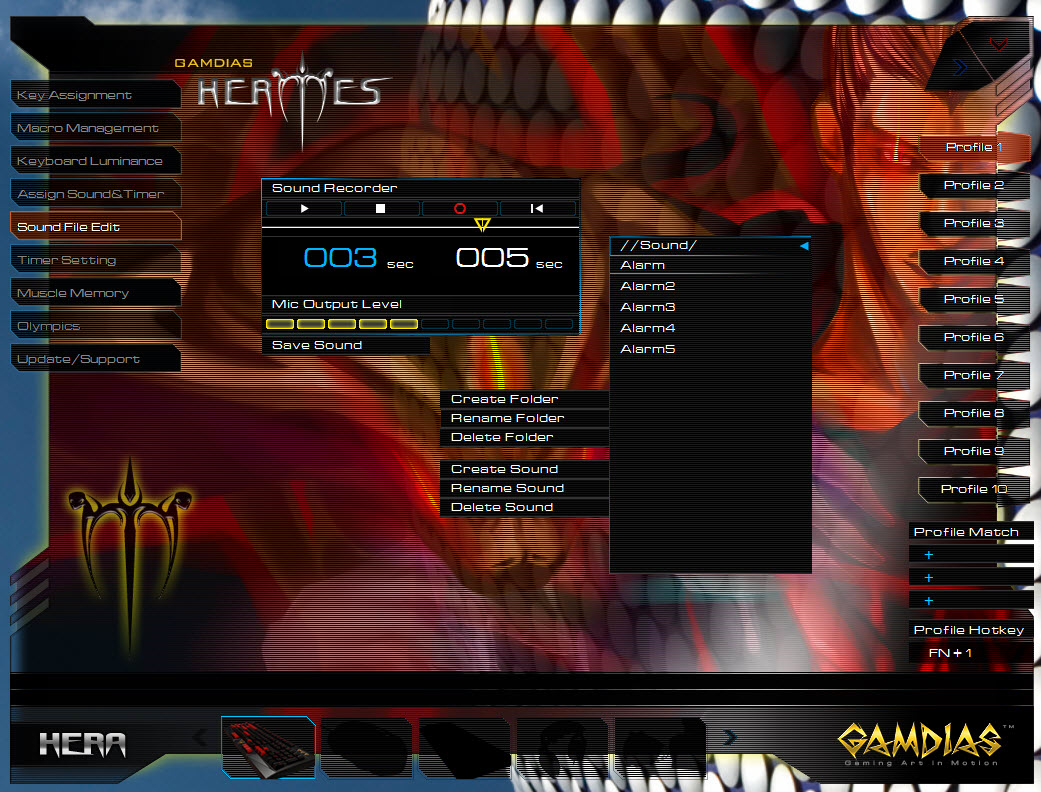Click Delete Folder

(x=524, y=437)
